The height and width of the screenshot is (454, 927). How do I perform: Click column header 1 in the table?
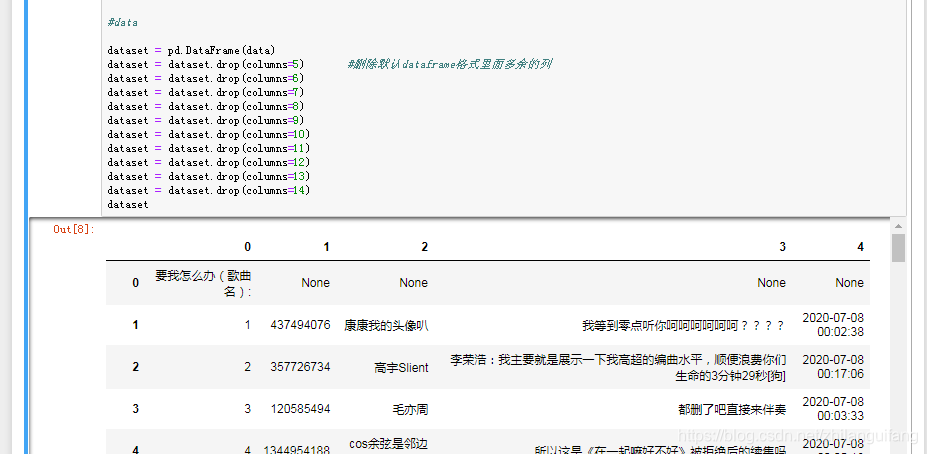[x=326, y=247]
